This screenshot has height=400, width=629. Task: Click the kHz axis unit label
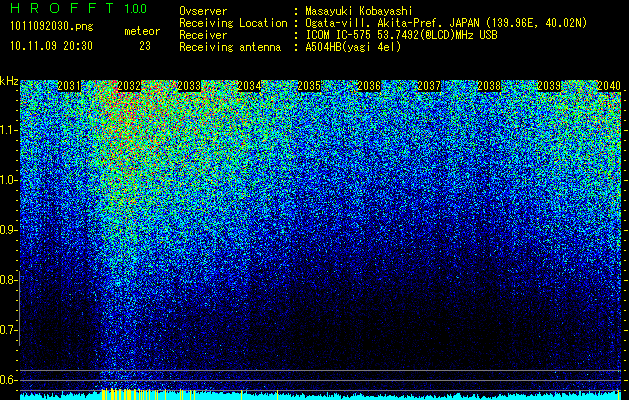pos(9,81)
